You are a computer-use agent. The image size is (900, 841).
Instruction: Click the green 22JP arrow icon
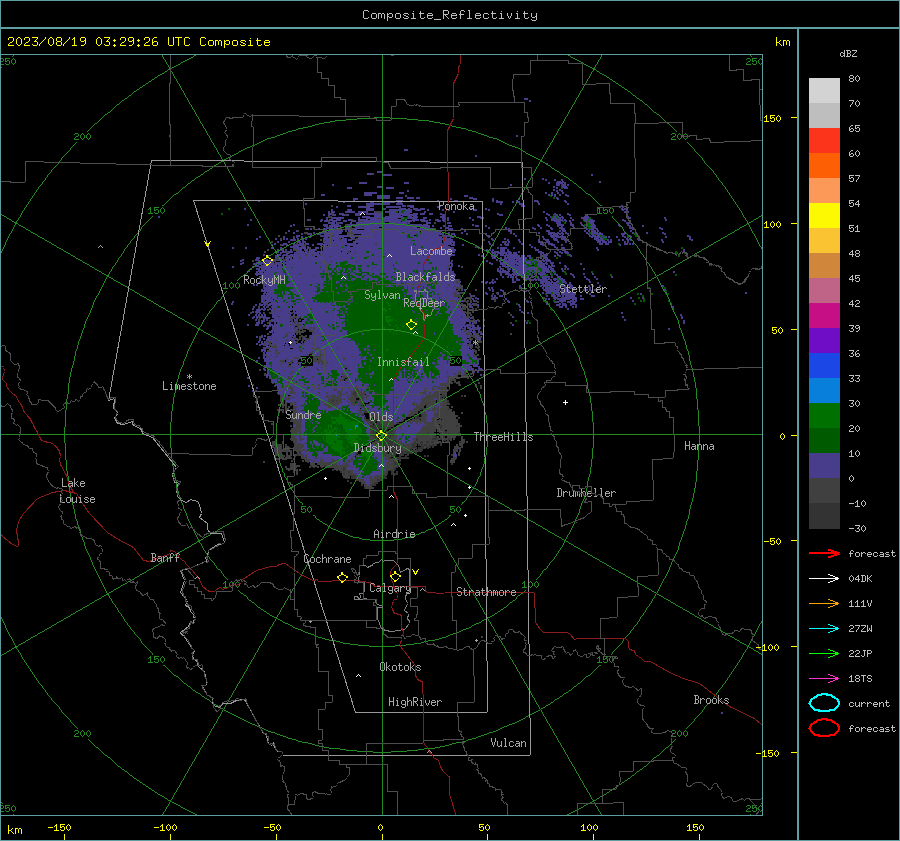pos(824,653)
